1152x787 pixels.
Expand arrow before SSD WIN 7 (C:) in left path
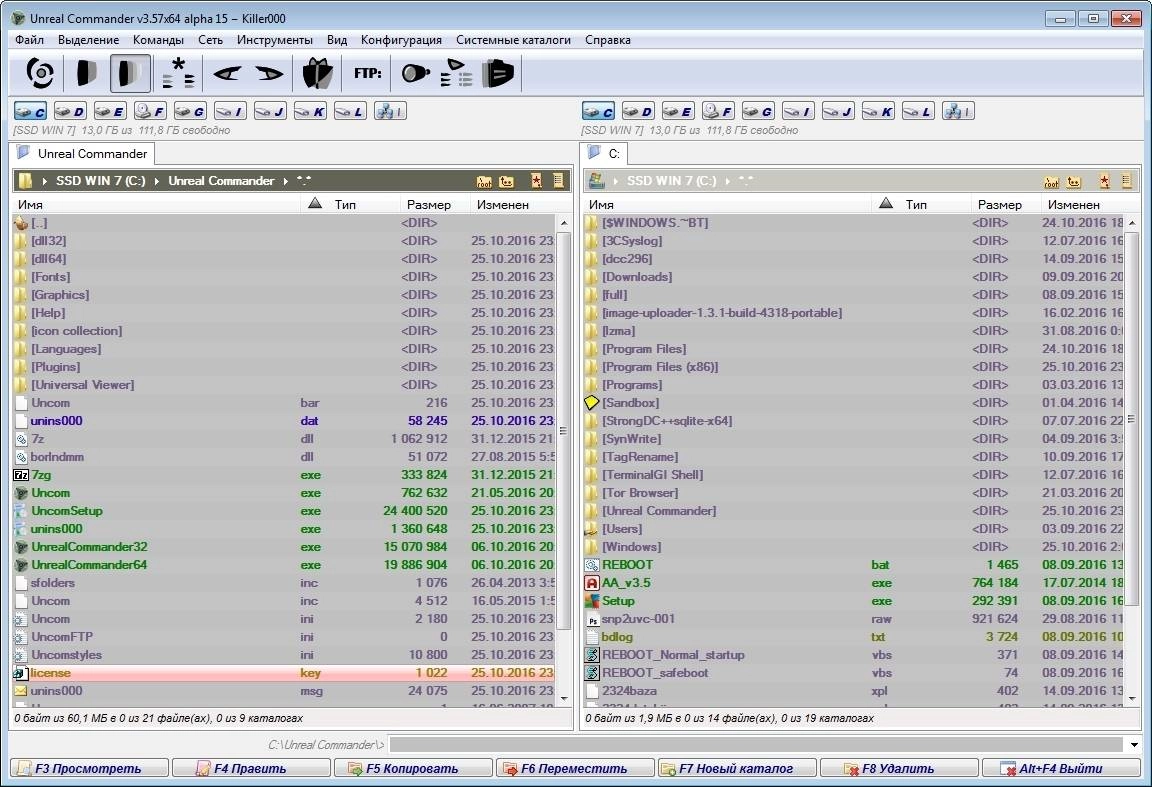[x=45, y=181]
